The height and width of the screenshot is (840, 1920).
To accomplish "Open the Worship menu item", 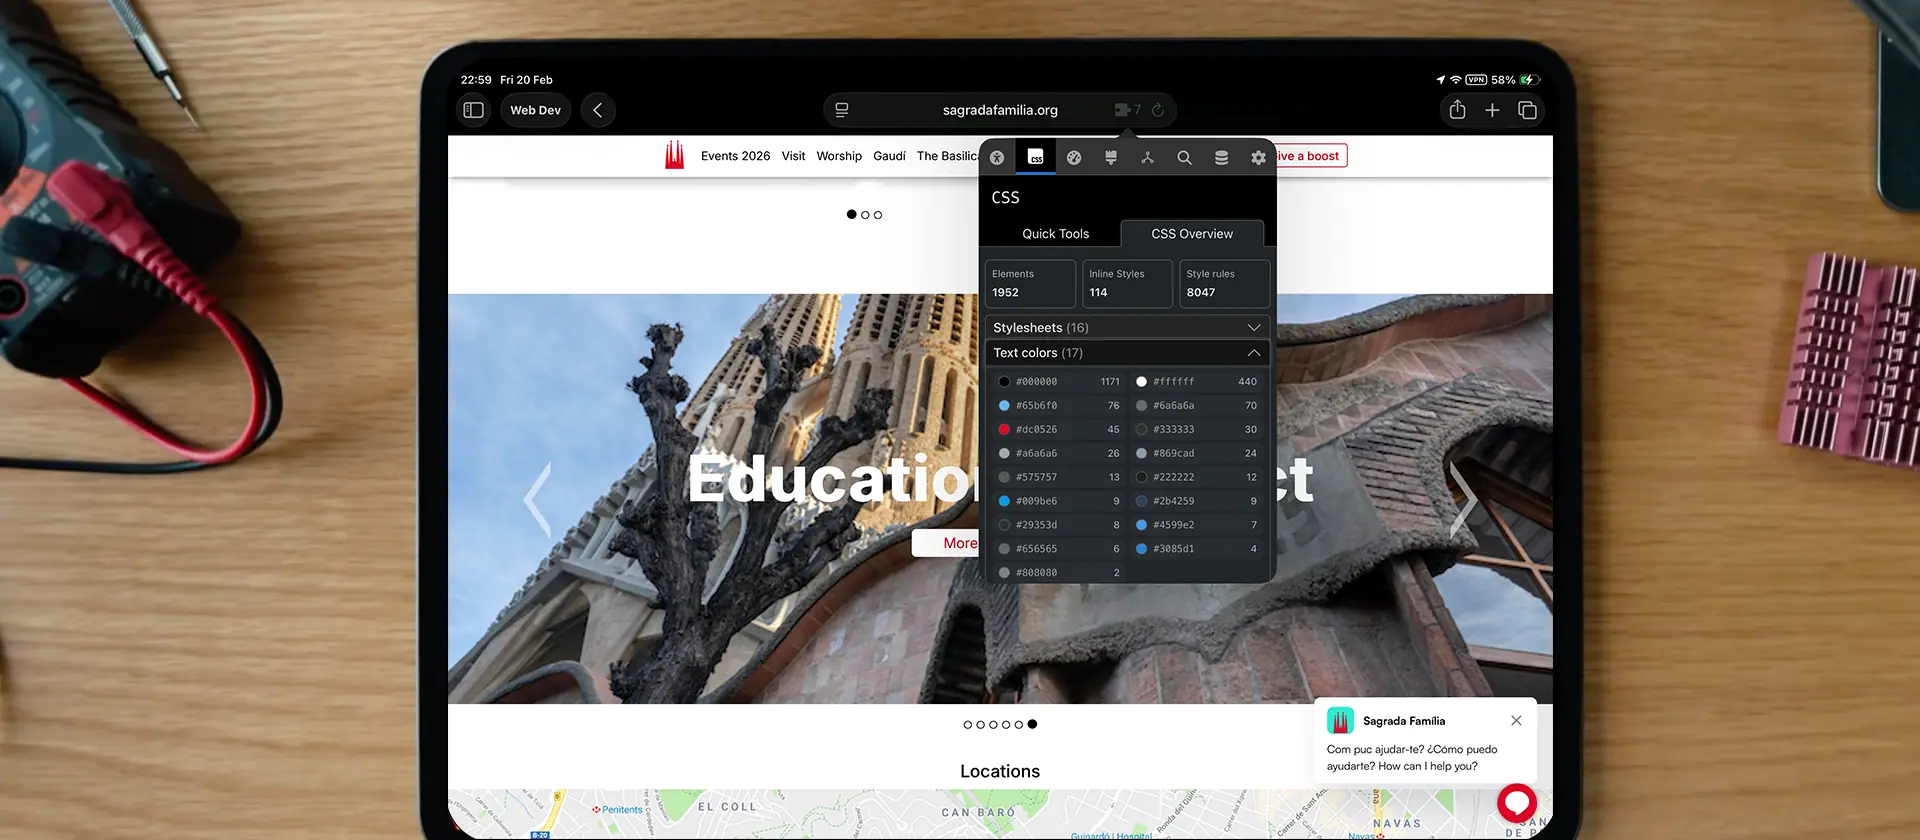I will [838, 156].
